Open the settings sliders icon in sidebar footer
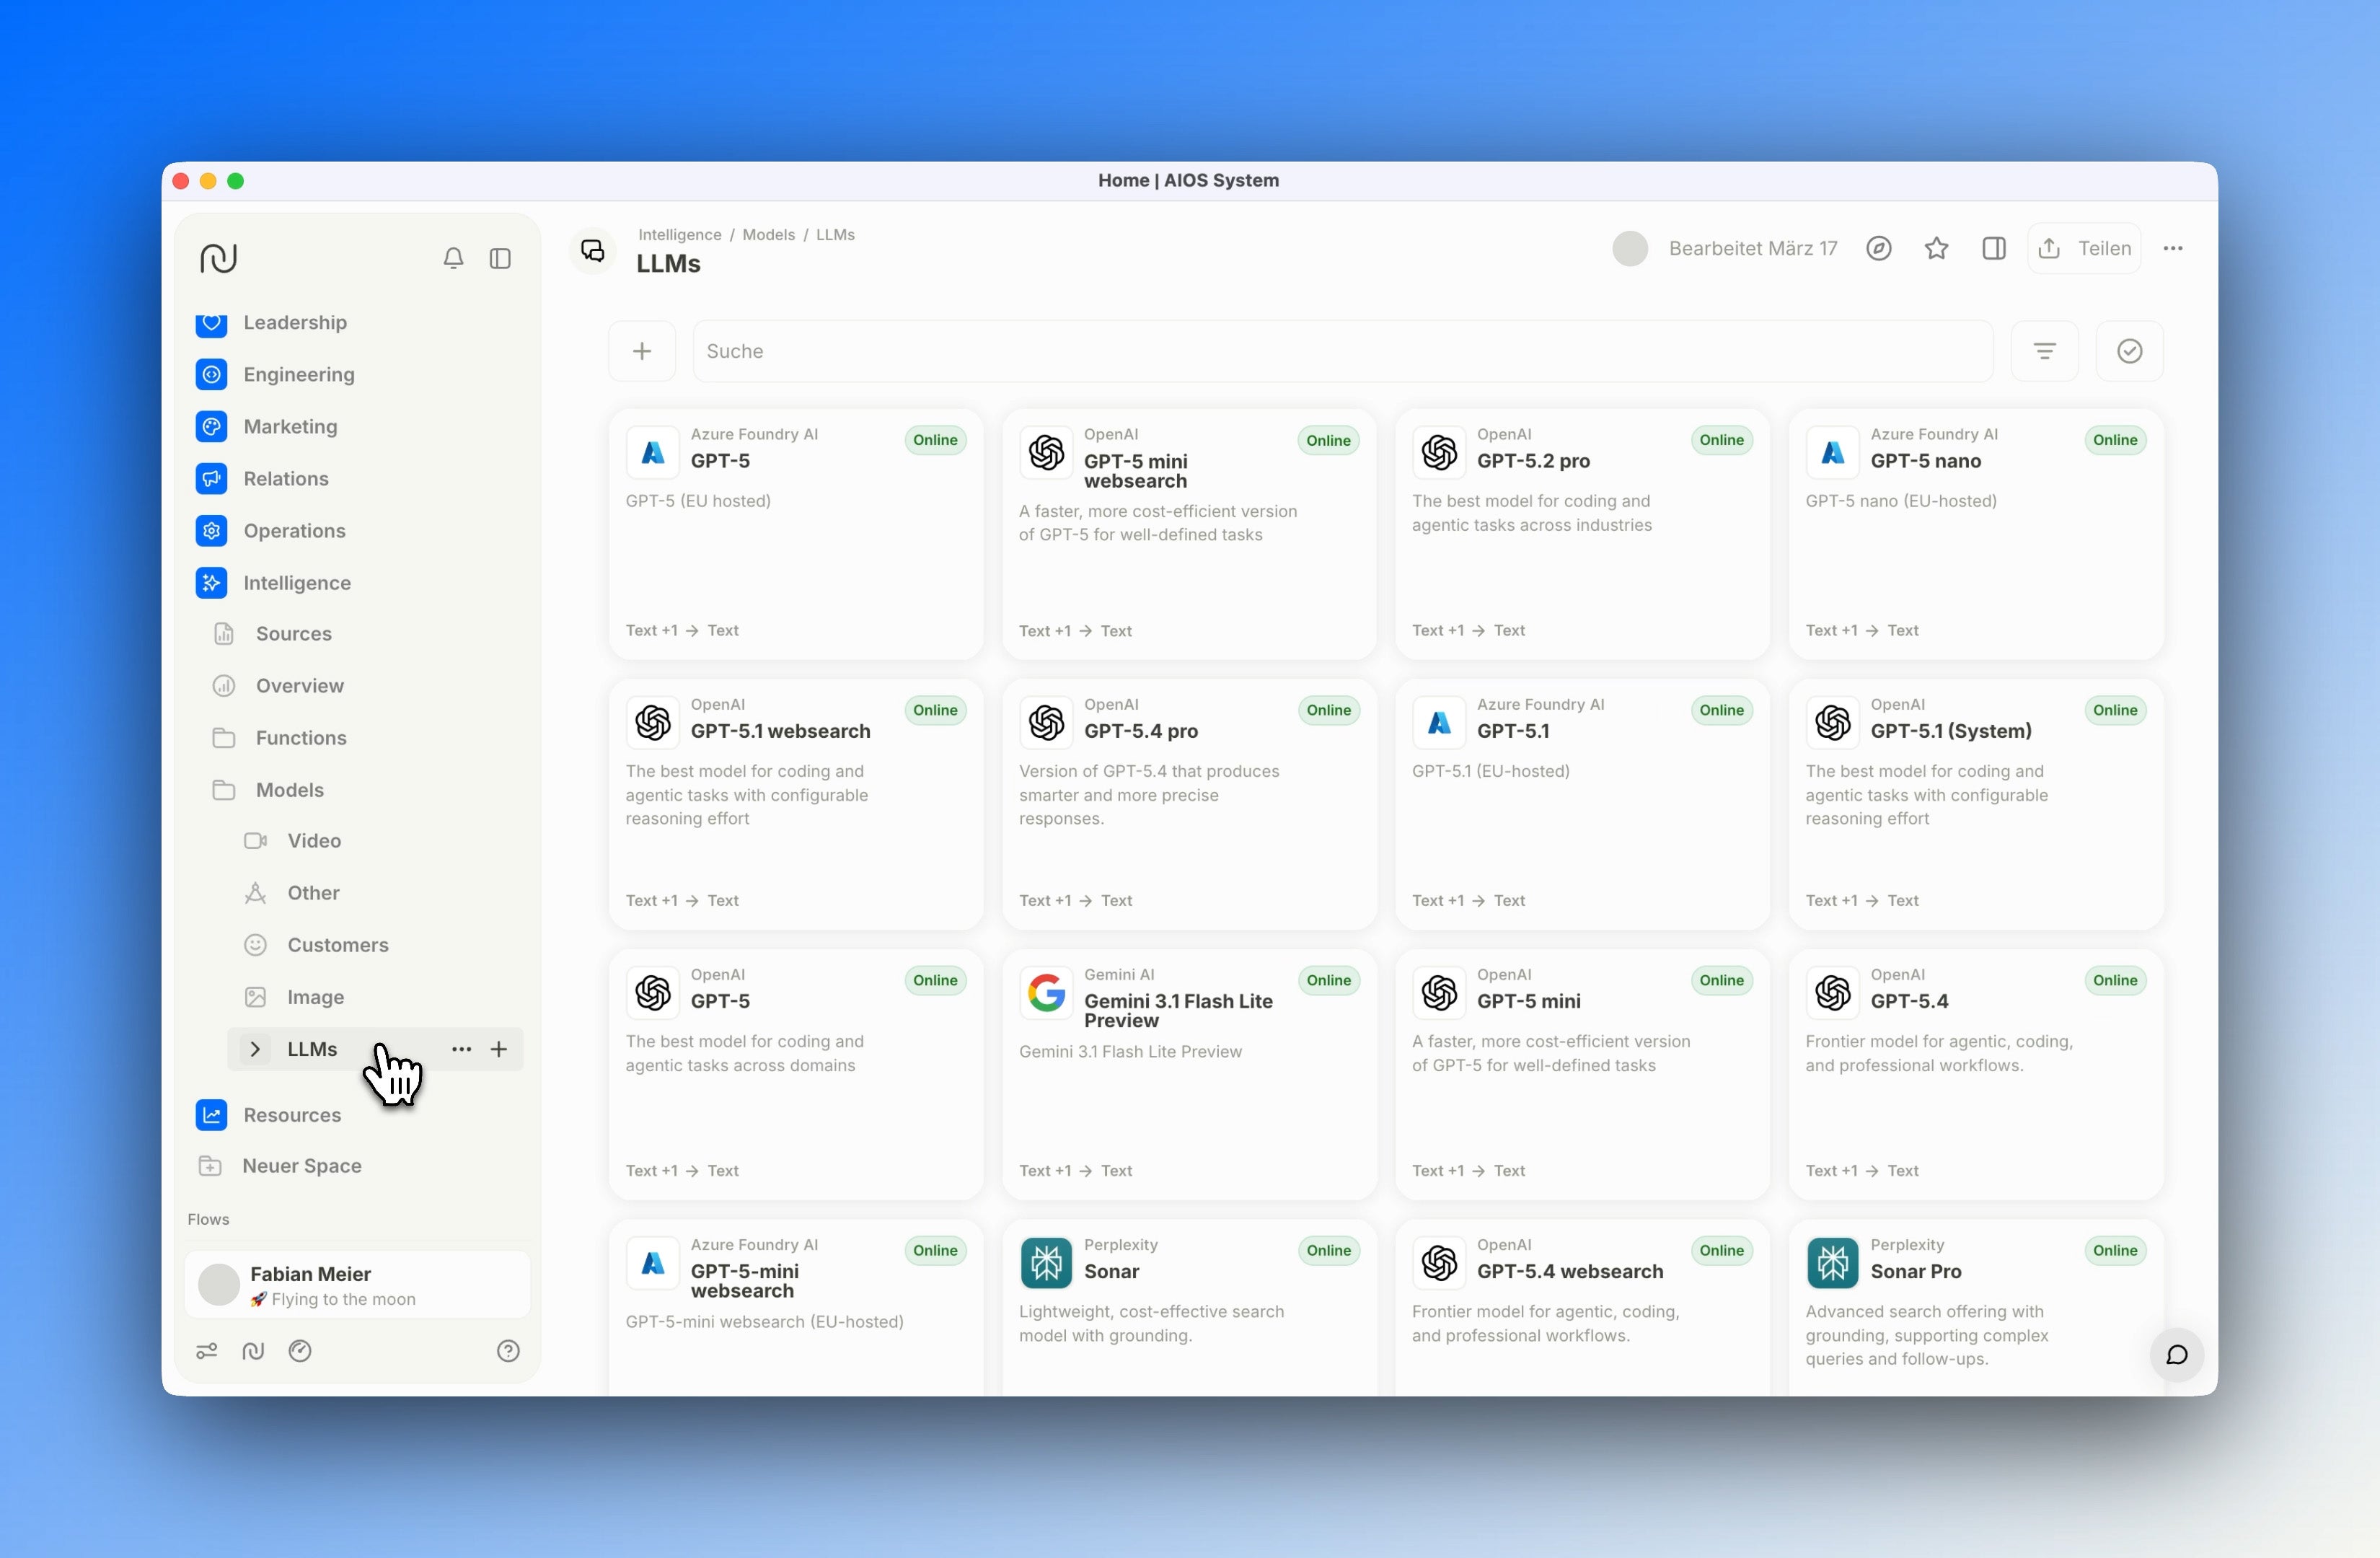Screen dimensions: 2380x1558 point(207,1351)
